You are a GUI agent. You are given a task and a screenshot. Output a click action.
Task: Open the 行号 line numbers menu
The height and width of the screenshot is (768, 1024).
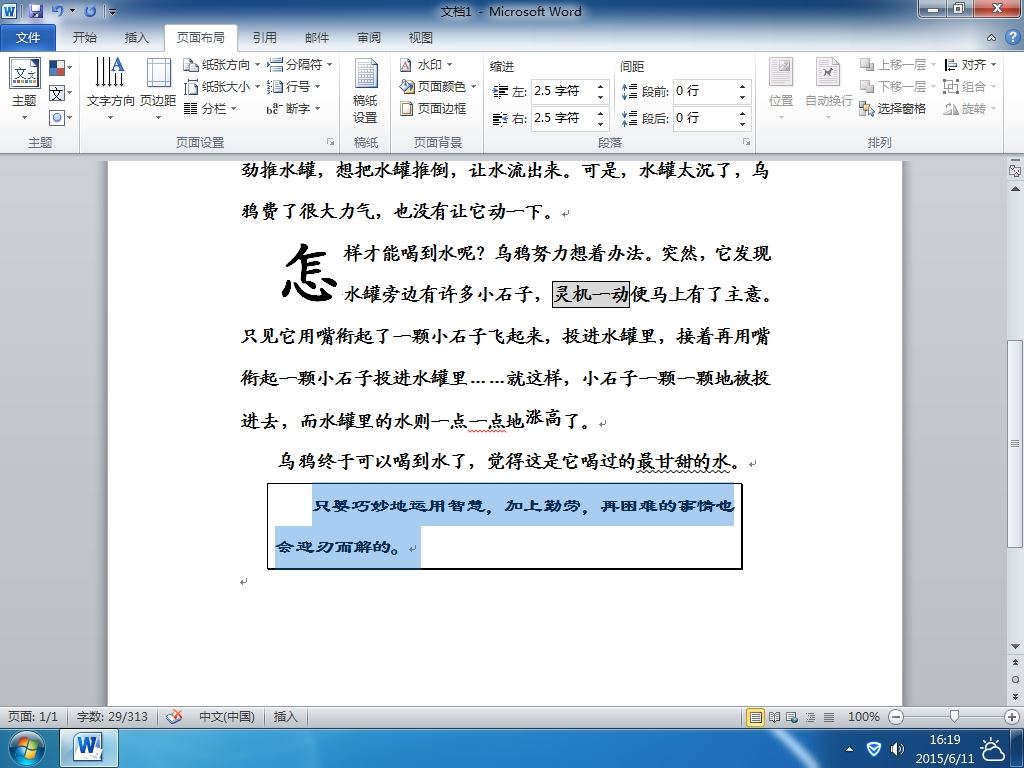[x=295, y=86]
